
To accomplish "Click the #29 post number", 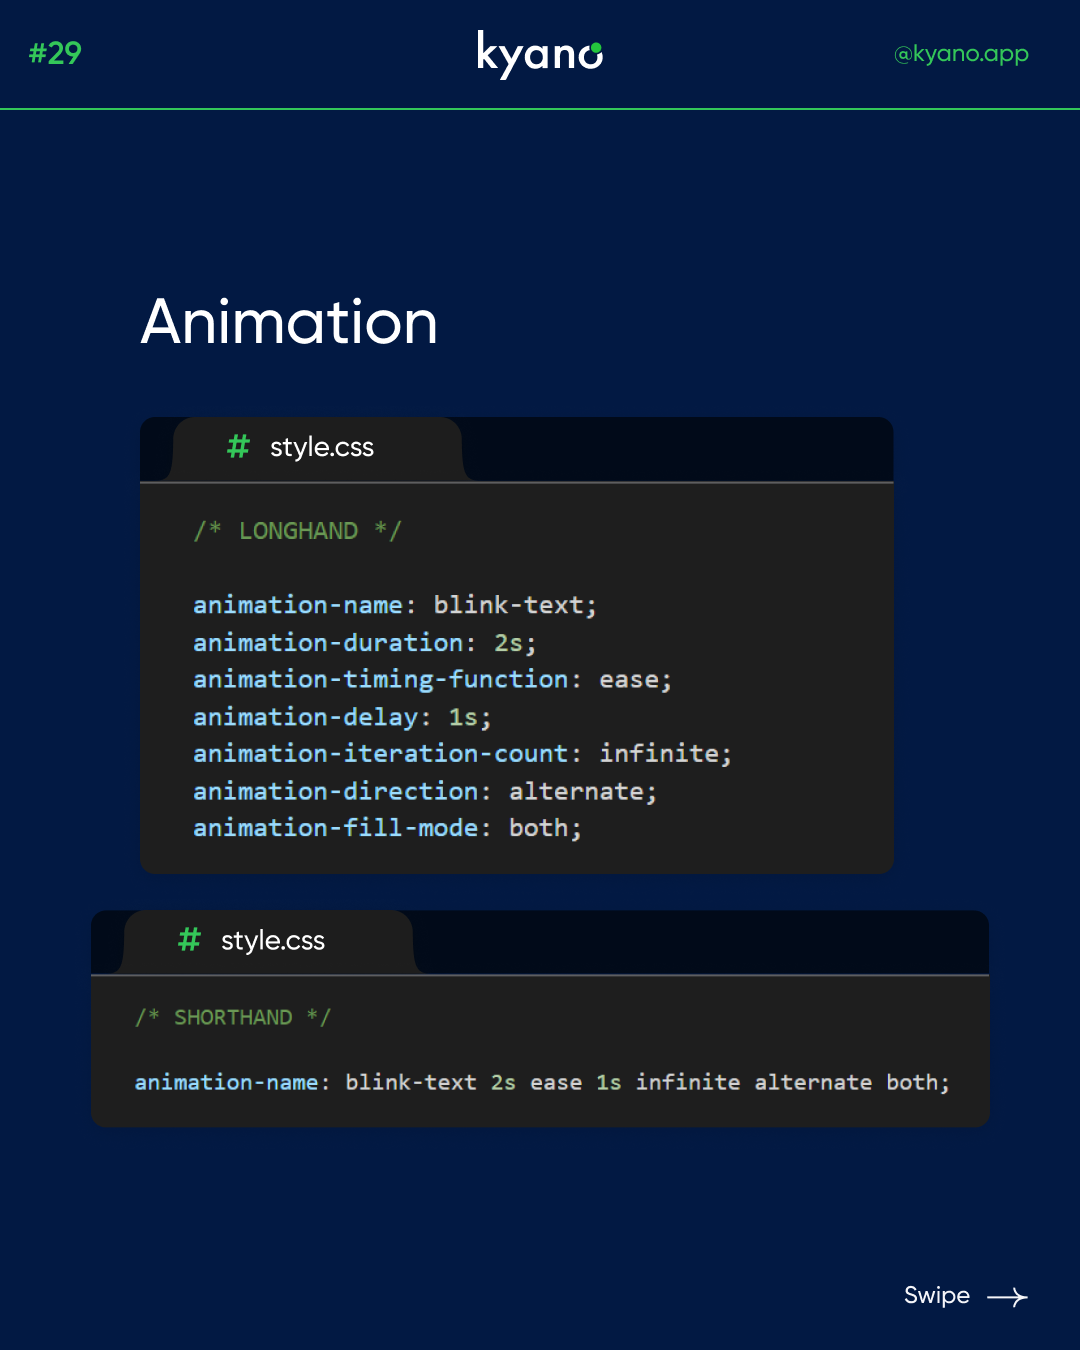I will point(55,53).
